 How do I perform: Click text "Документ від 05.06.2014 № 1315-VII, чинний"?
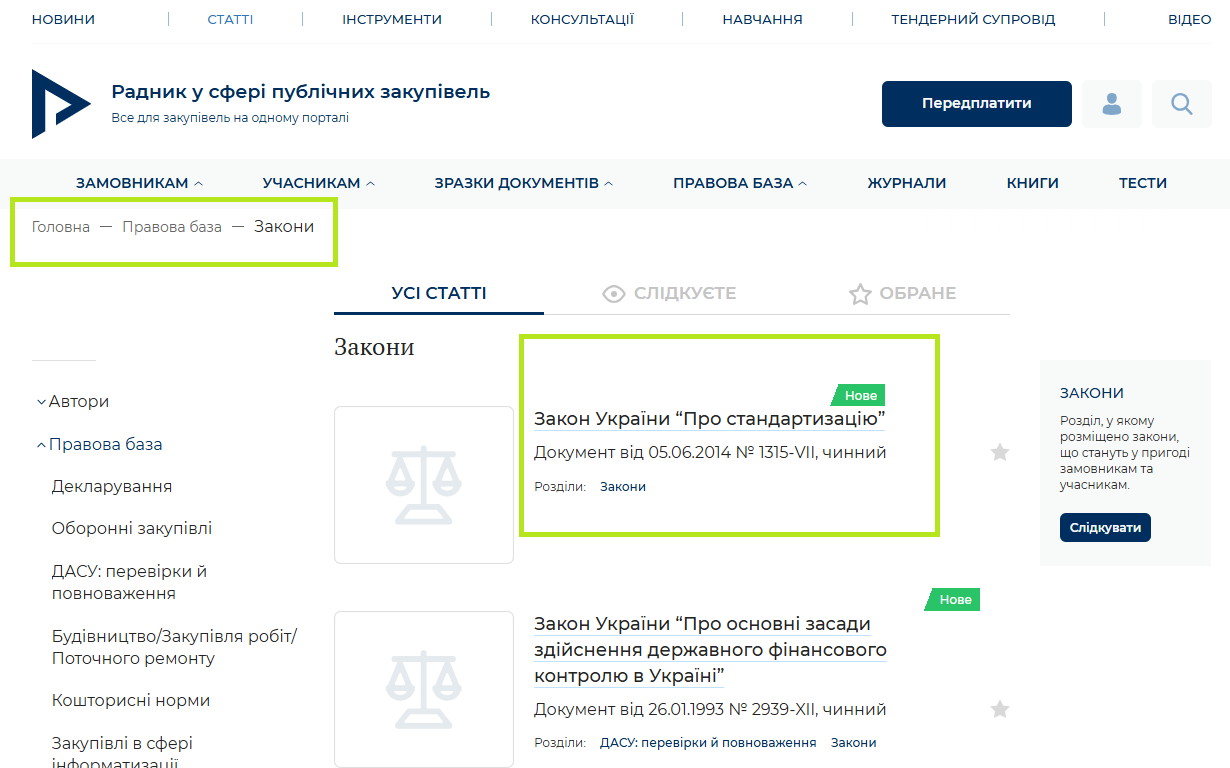click(710, 453)
